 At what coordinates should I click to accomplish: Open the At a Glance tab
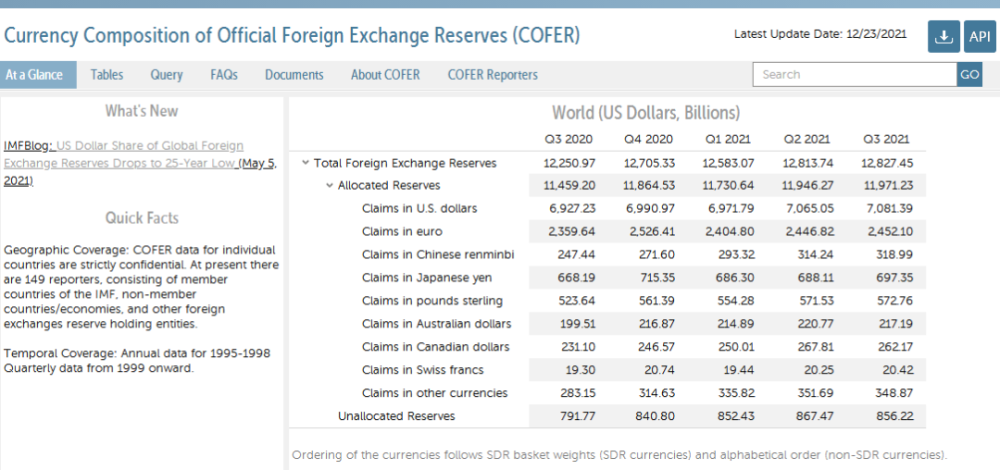(x=35, y=75)
